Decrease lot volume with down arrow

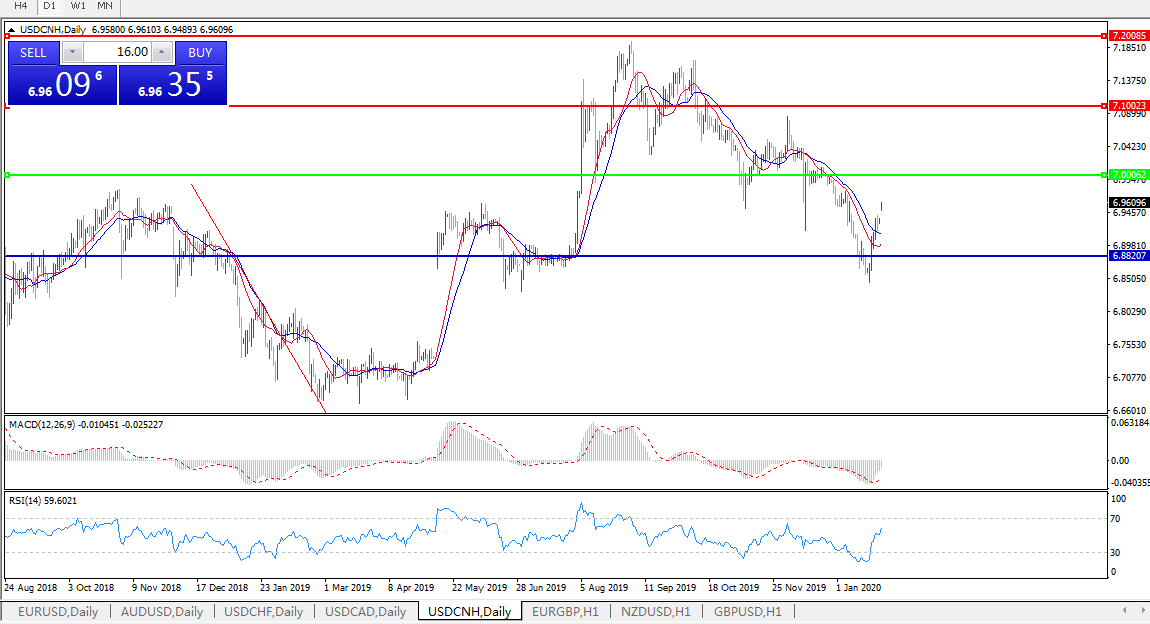[72, 52]
